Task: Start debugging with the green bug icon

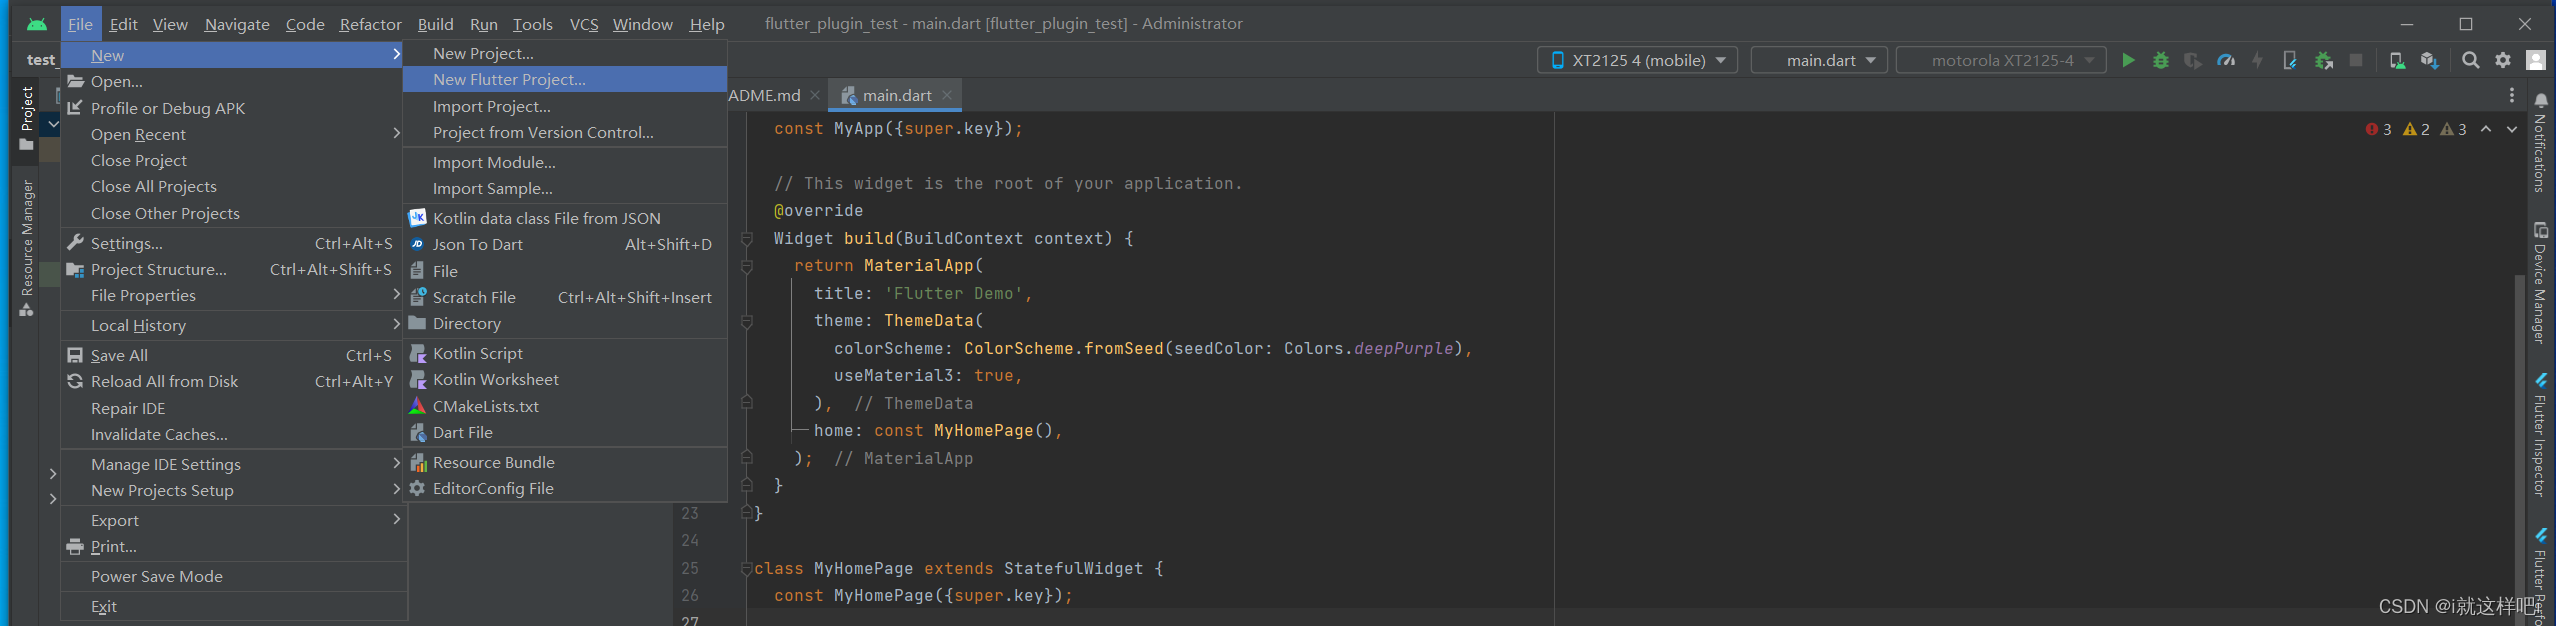Action: (2161, 60)
